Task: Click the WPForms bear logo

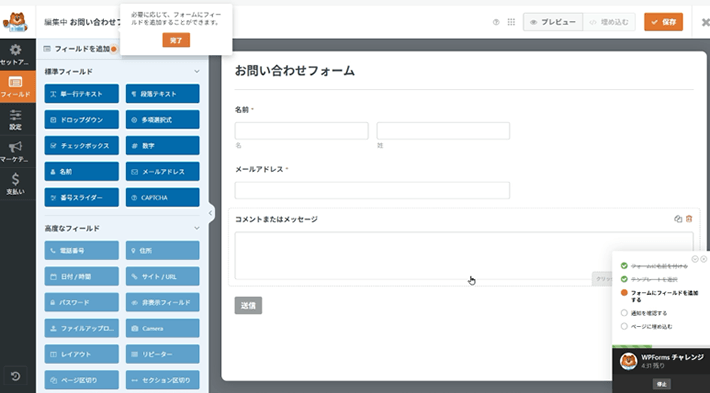Action: point(15,21)
